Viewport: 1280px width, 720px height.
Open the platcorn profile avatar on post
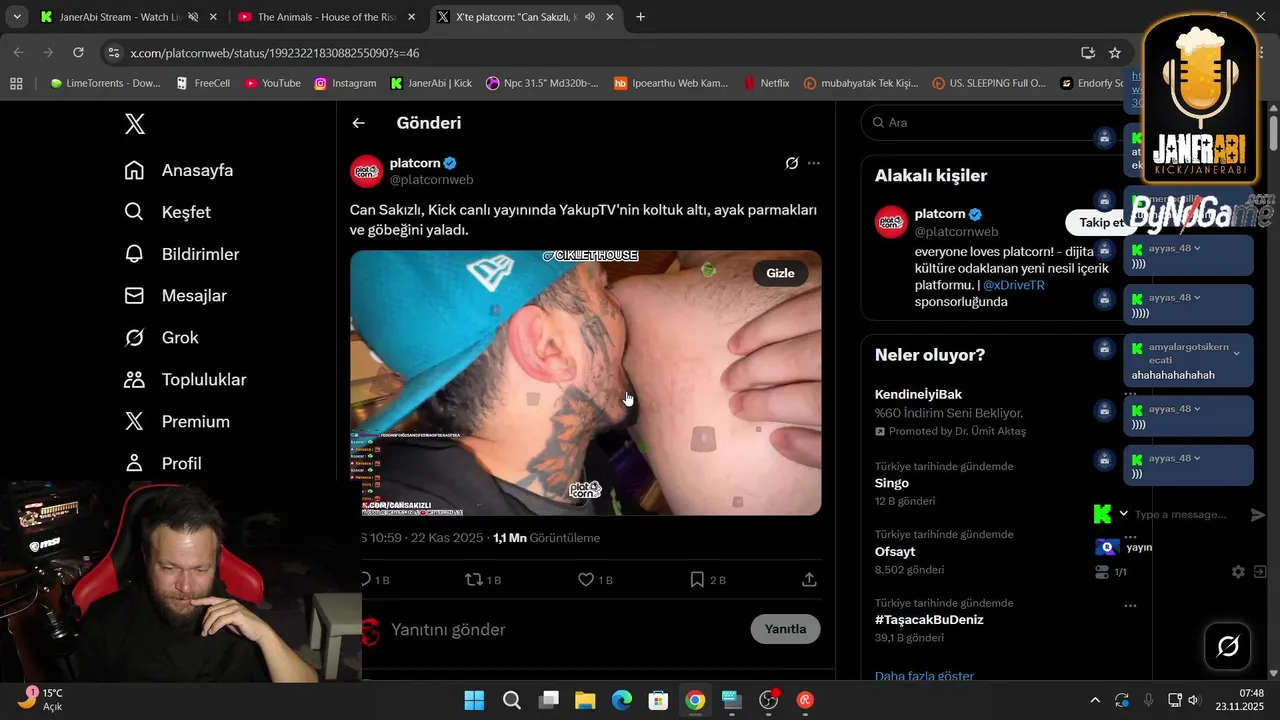tap(367, 171)
